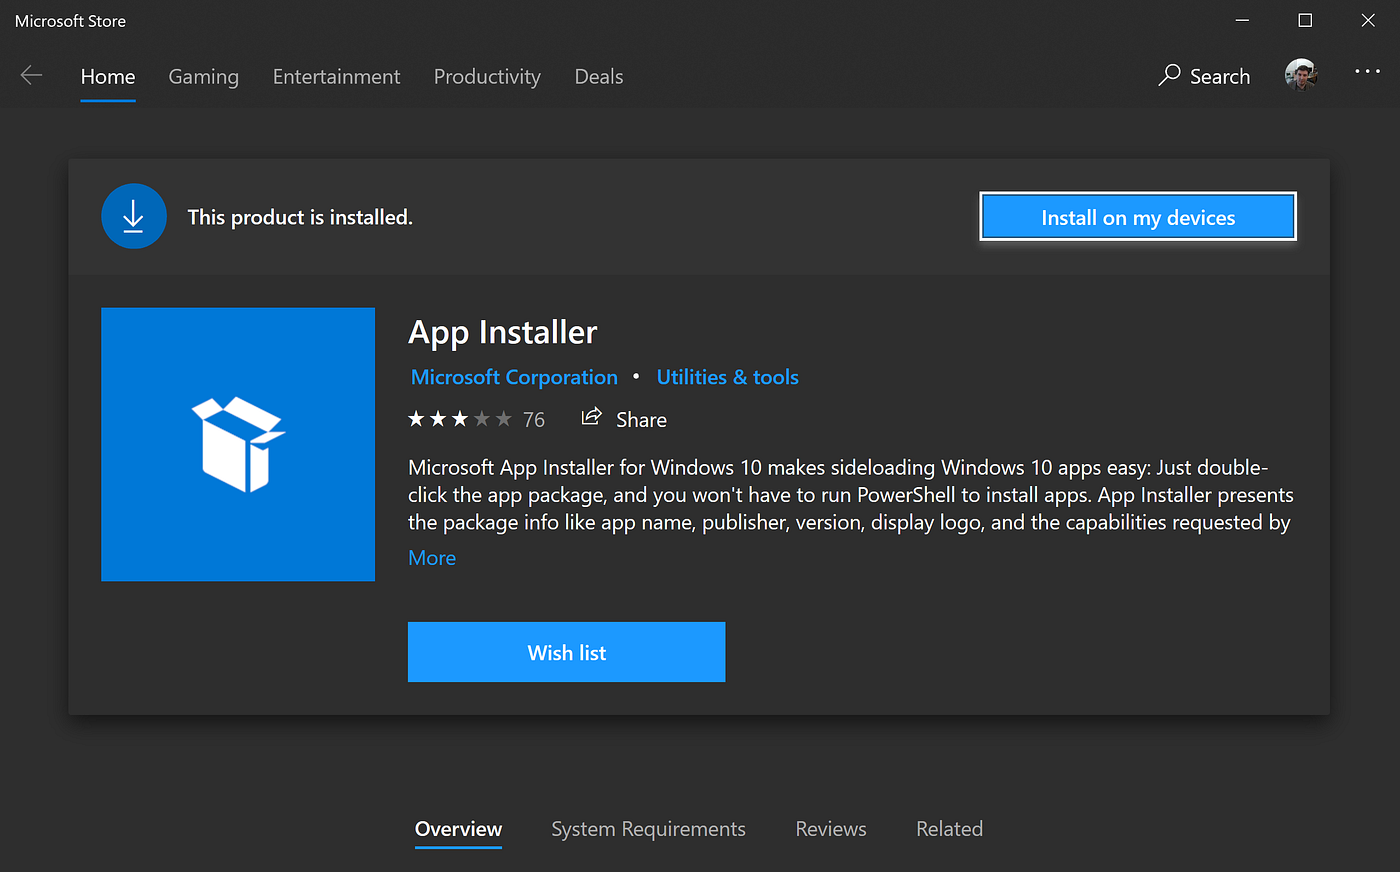Add App Installer to your Wish list
1400x872 pixels.
[x=566, y=651]
